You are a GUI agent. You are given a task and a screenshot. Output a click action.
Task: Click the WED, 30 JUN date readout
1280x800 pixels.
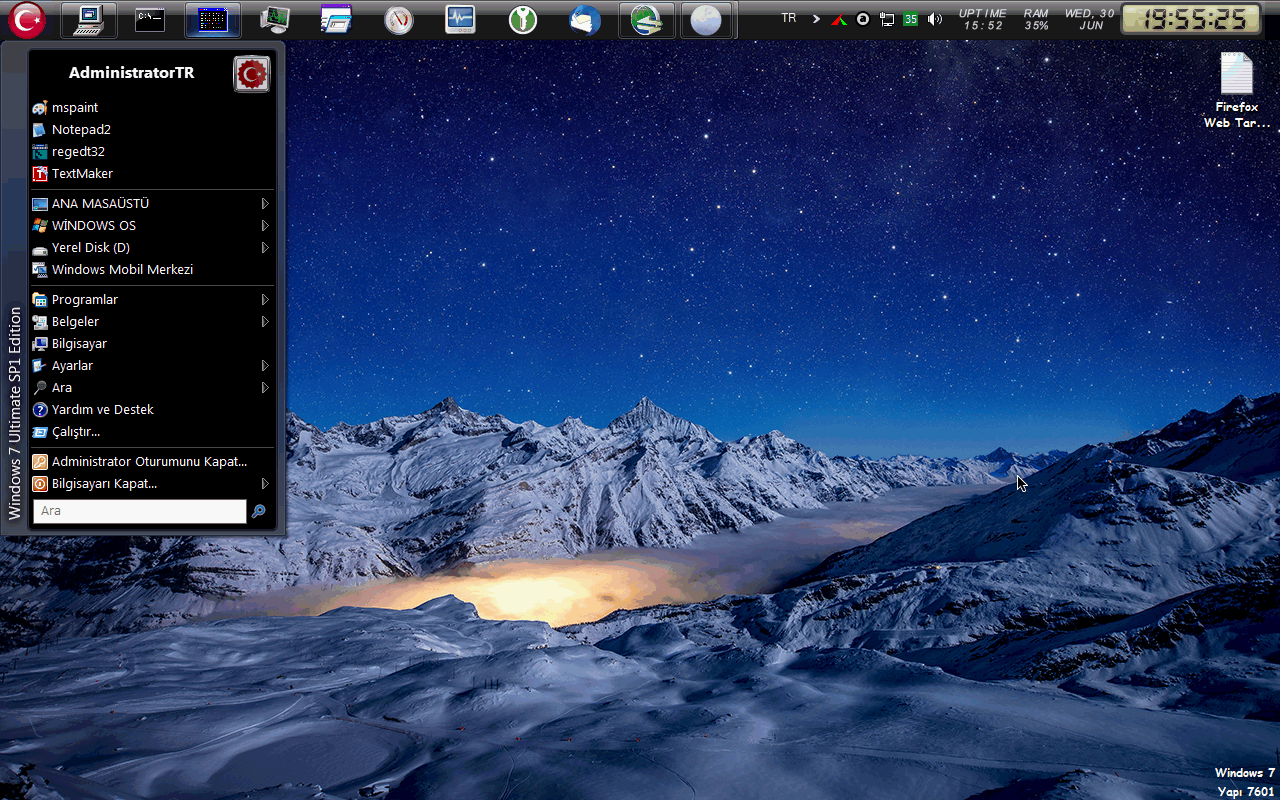pos(1089,19)
